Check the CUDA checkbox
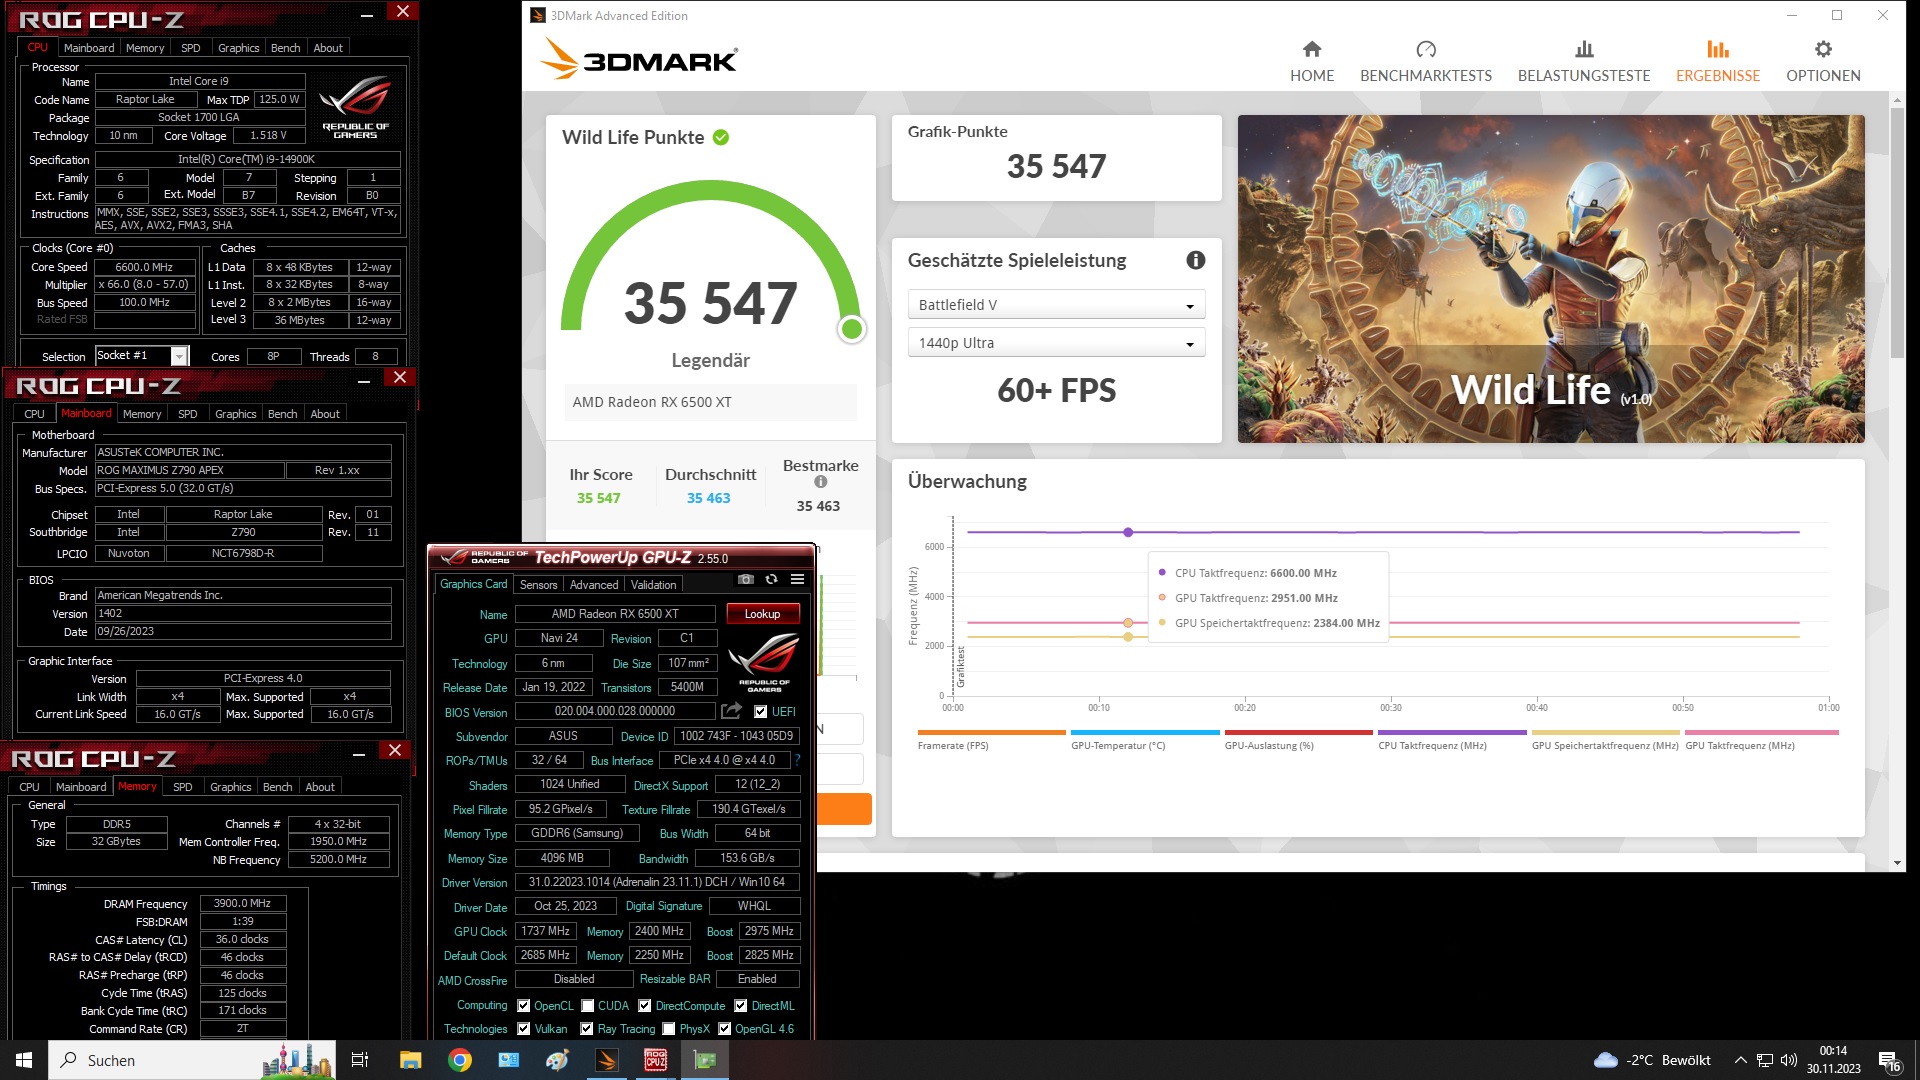1920x1080 pixels. 588,1006
